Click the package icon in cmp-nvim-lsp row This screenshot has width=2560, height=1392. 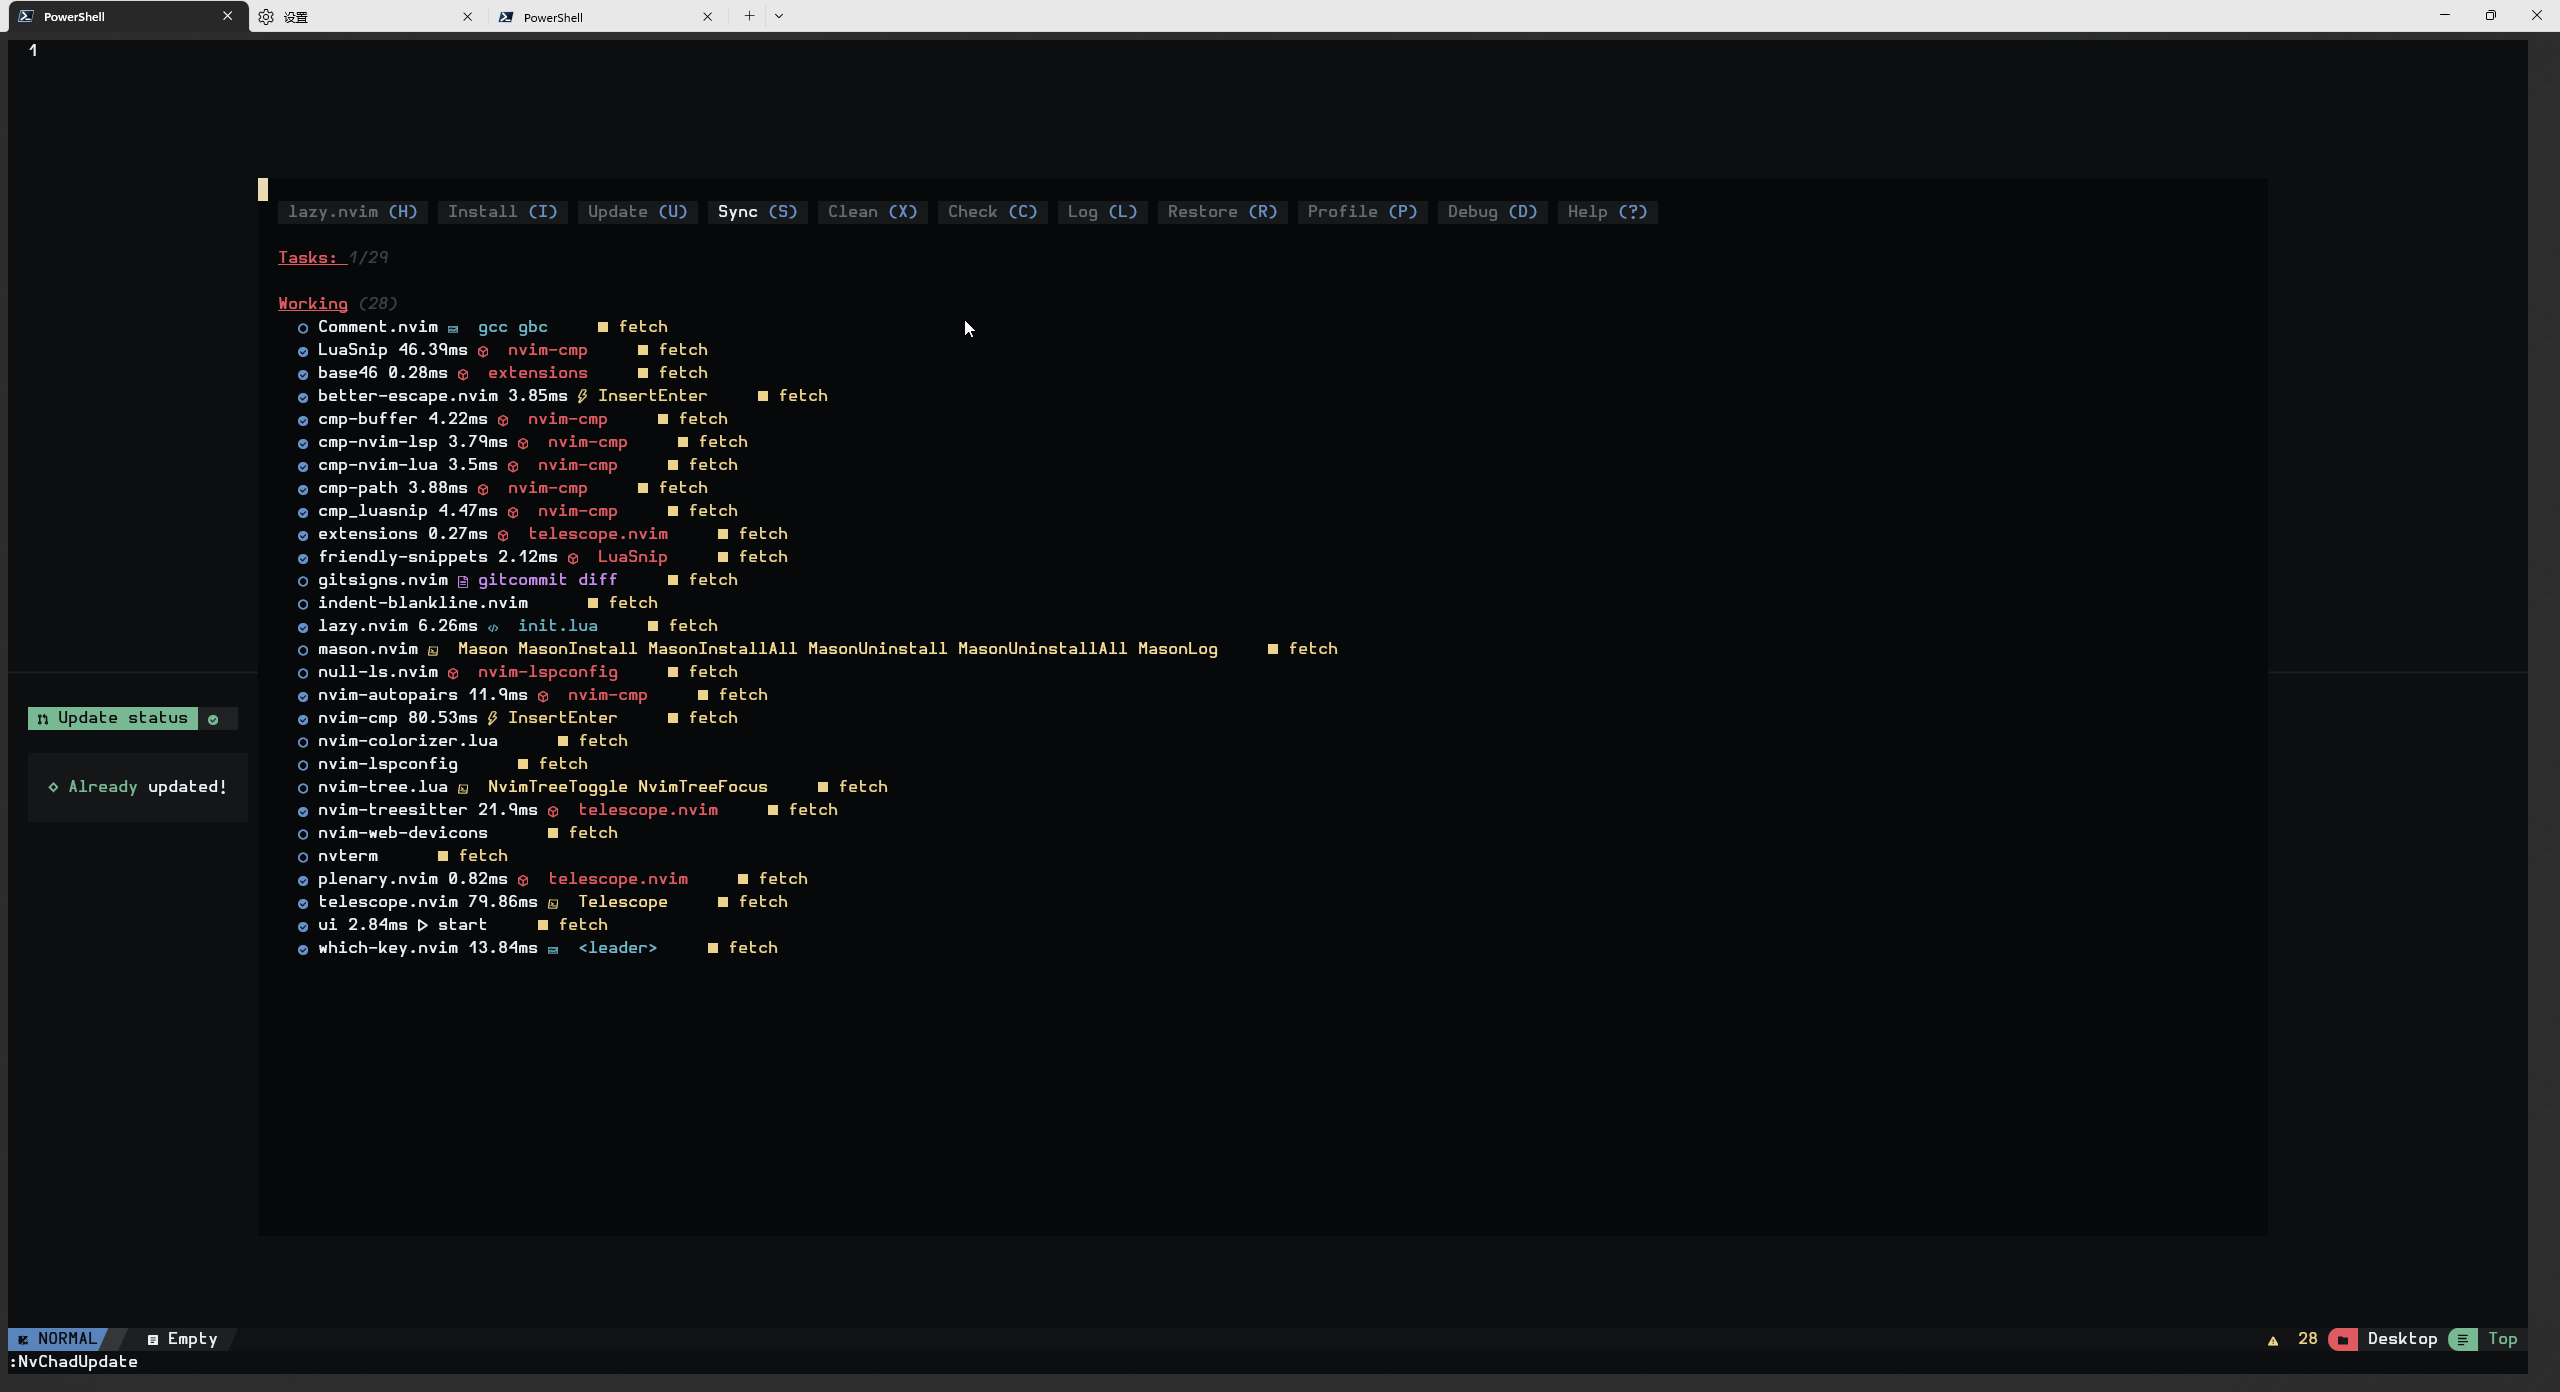[x=523, y=443]
